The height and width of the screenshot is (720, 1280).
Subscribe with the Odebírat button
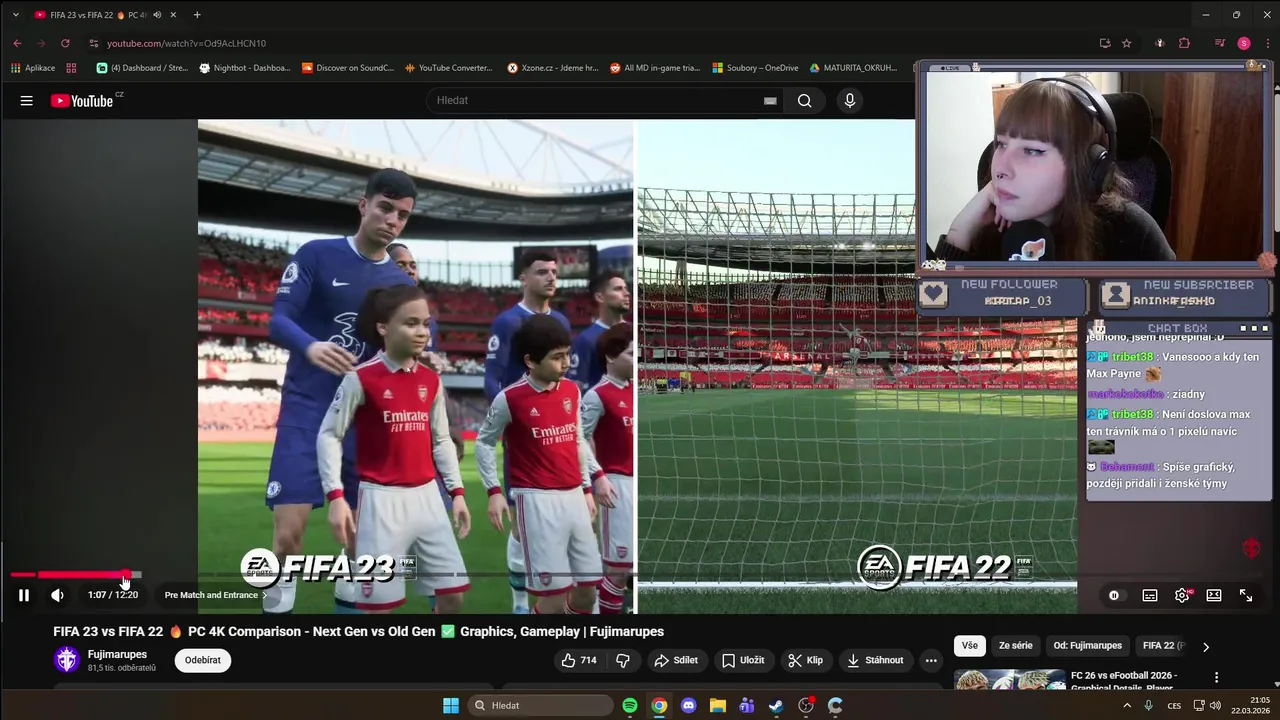point(202,660)
